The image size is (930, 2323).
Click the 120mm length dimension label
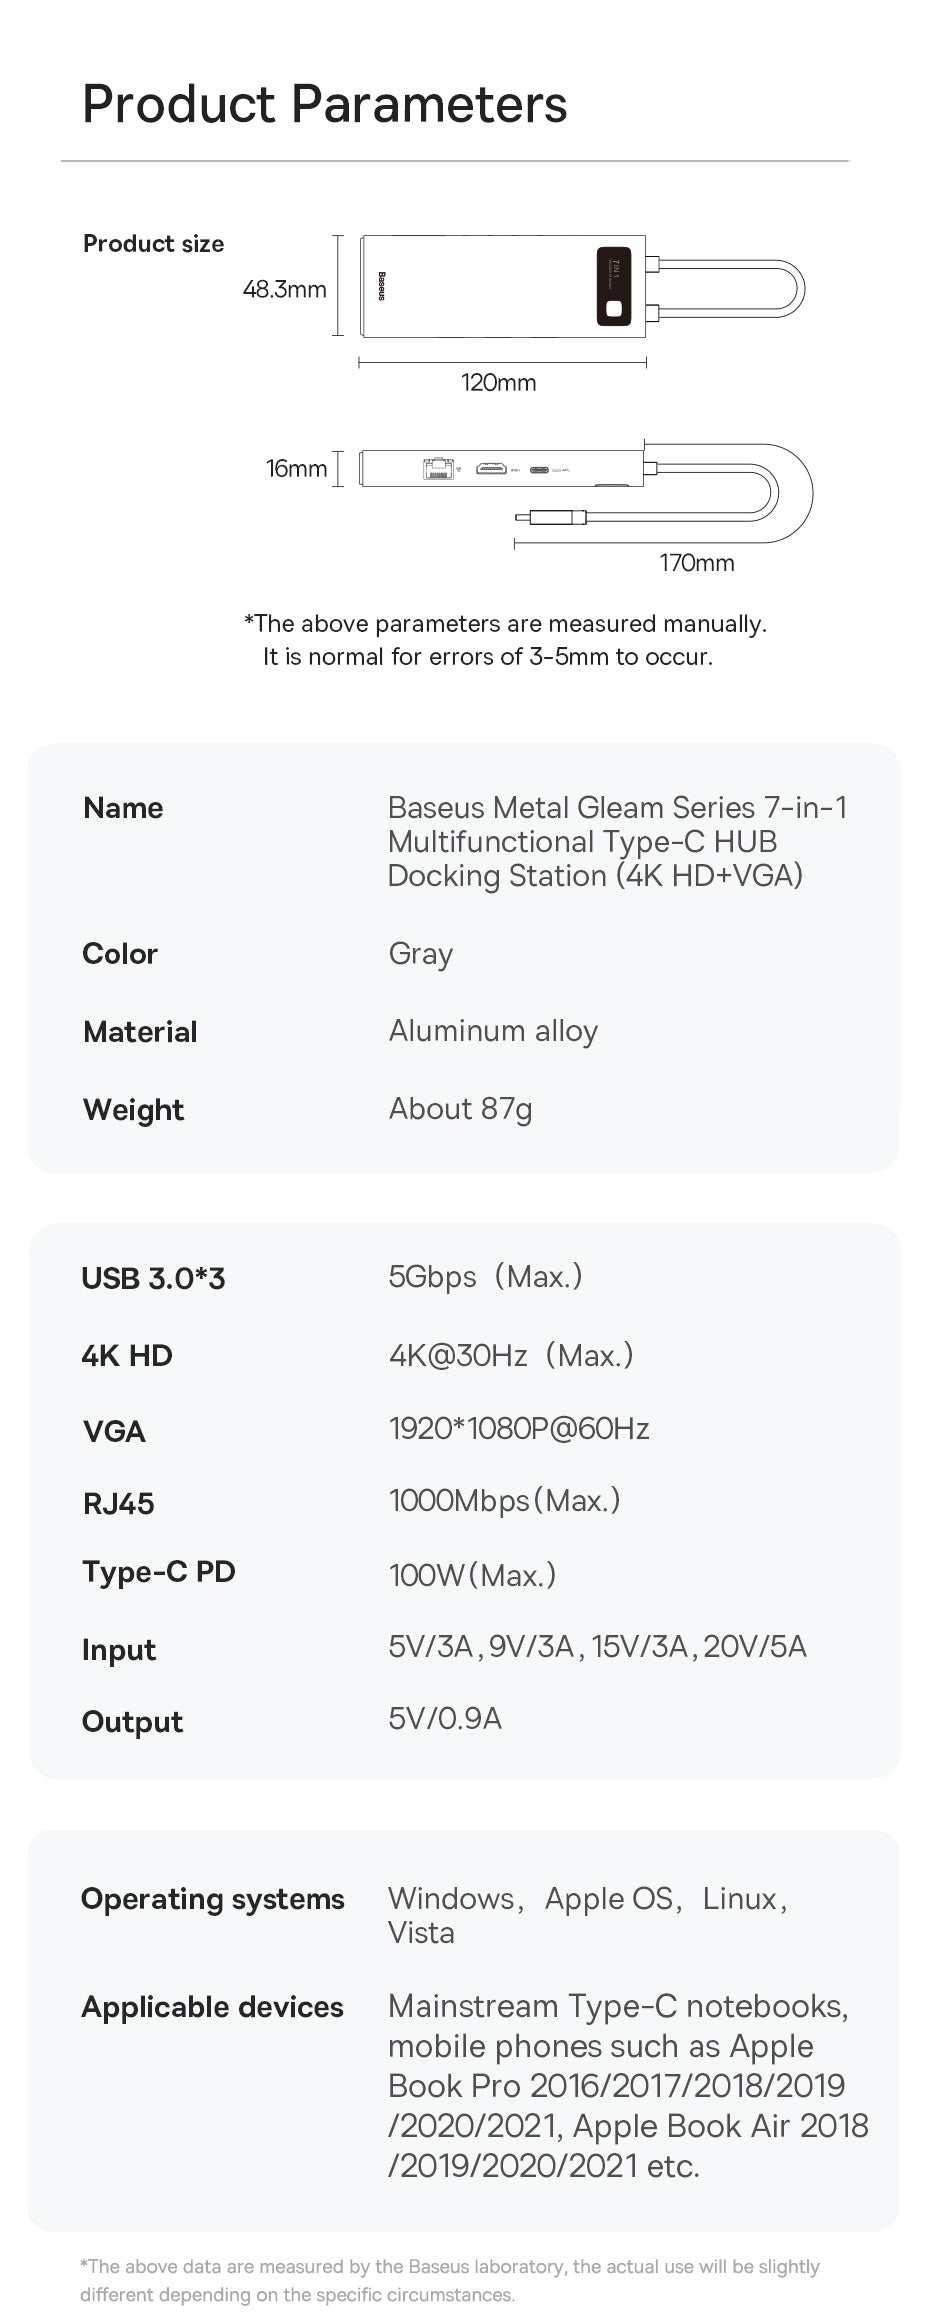[x=498, y=383]
